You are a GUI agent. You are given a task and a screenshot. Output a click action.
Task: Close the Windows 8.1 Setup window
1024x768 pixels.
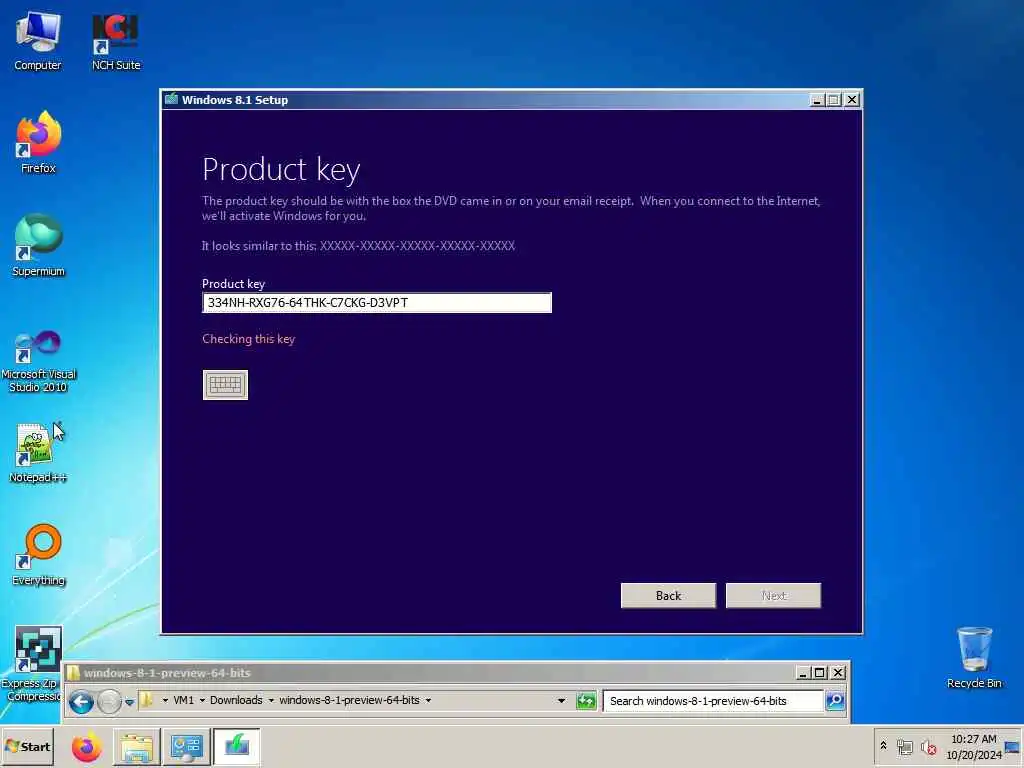(x=852, y=100)
